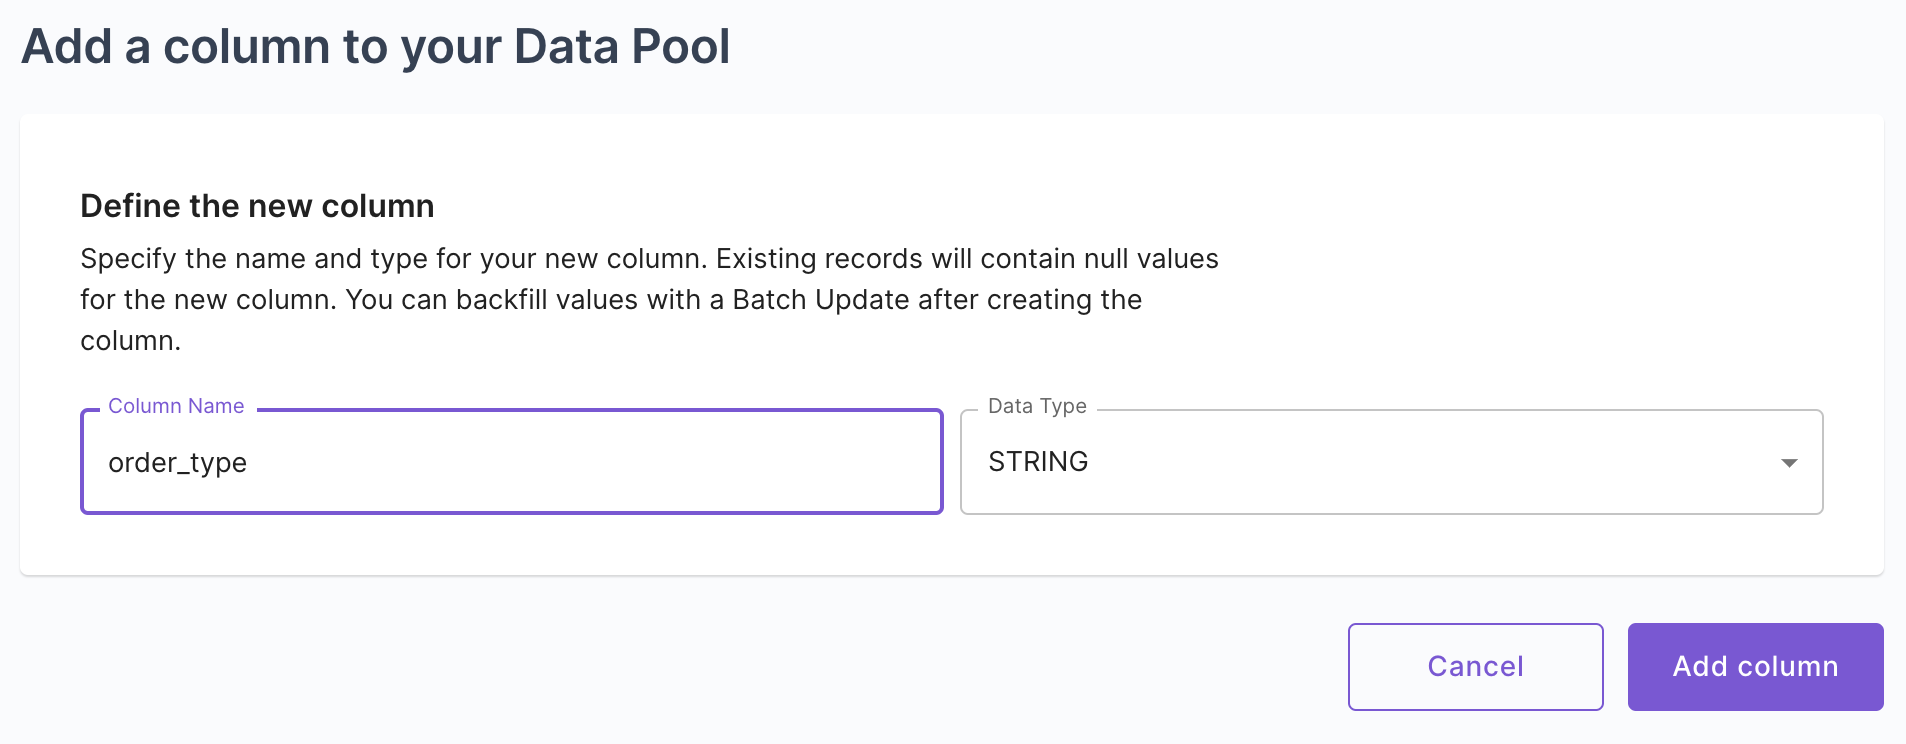
Task: Click the Add a column heading
Action: (375, 45)
